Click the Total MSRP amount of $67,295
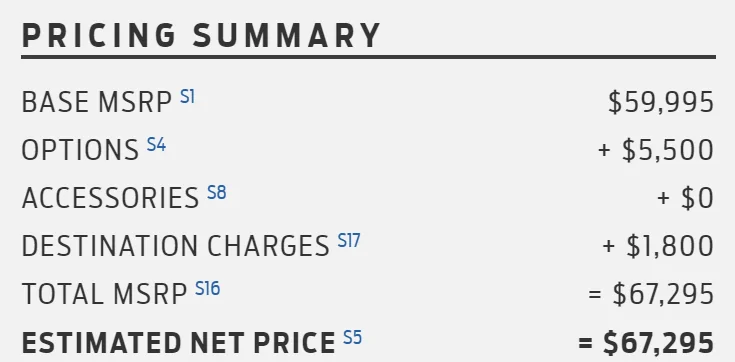This screenshot has width=735, height=362. (x=651, y=294)
